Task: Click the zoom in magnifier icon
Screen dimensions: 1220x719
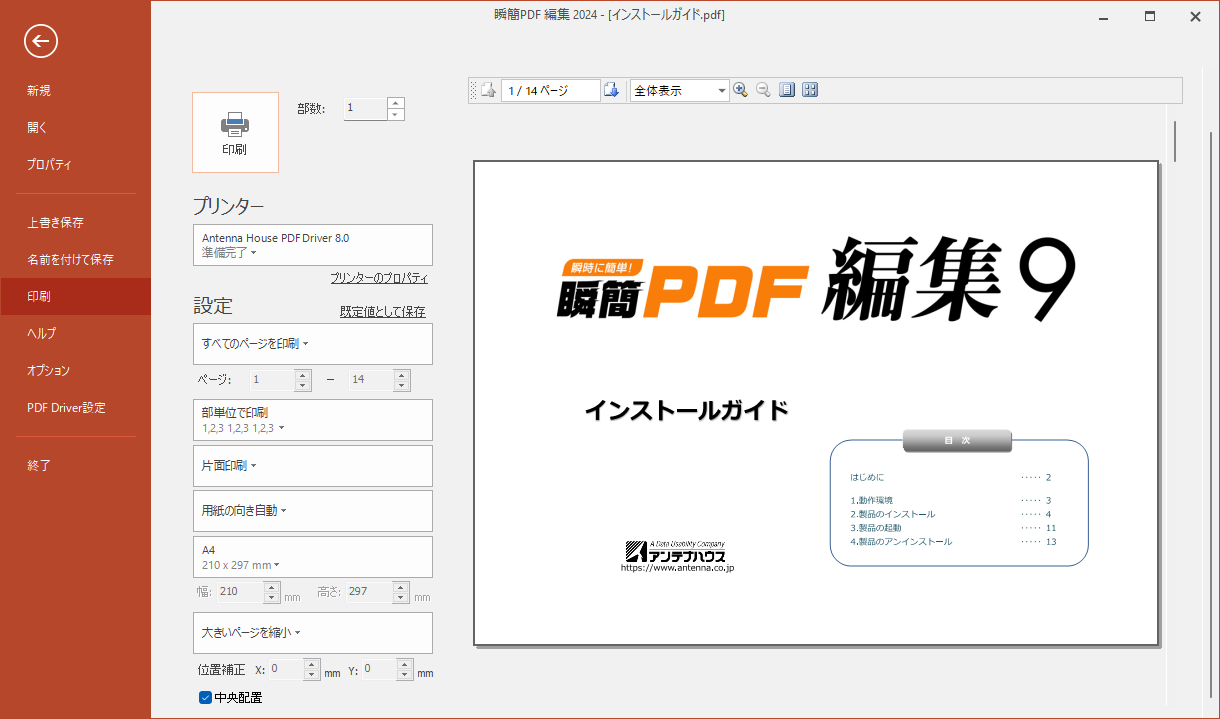Action: 740,90
